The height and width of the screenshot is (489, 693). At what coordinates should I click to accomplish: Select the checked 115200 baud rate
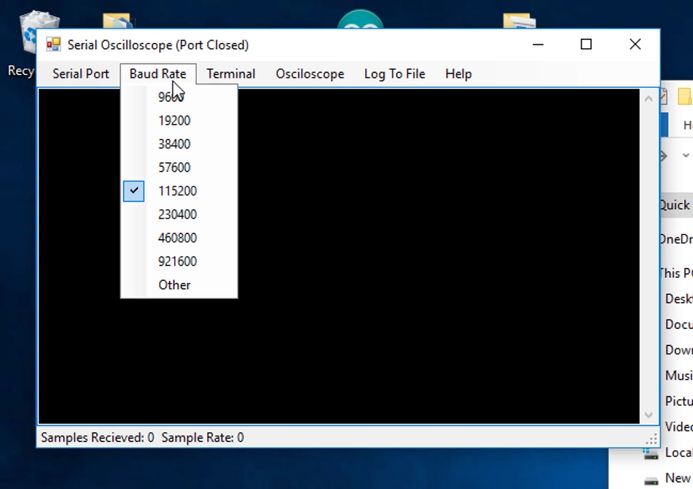tap(179, 191)
